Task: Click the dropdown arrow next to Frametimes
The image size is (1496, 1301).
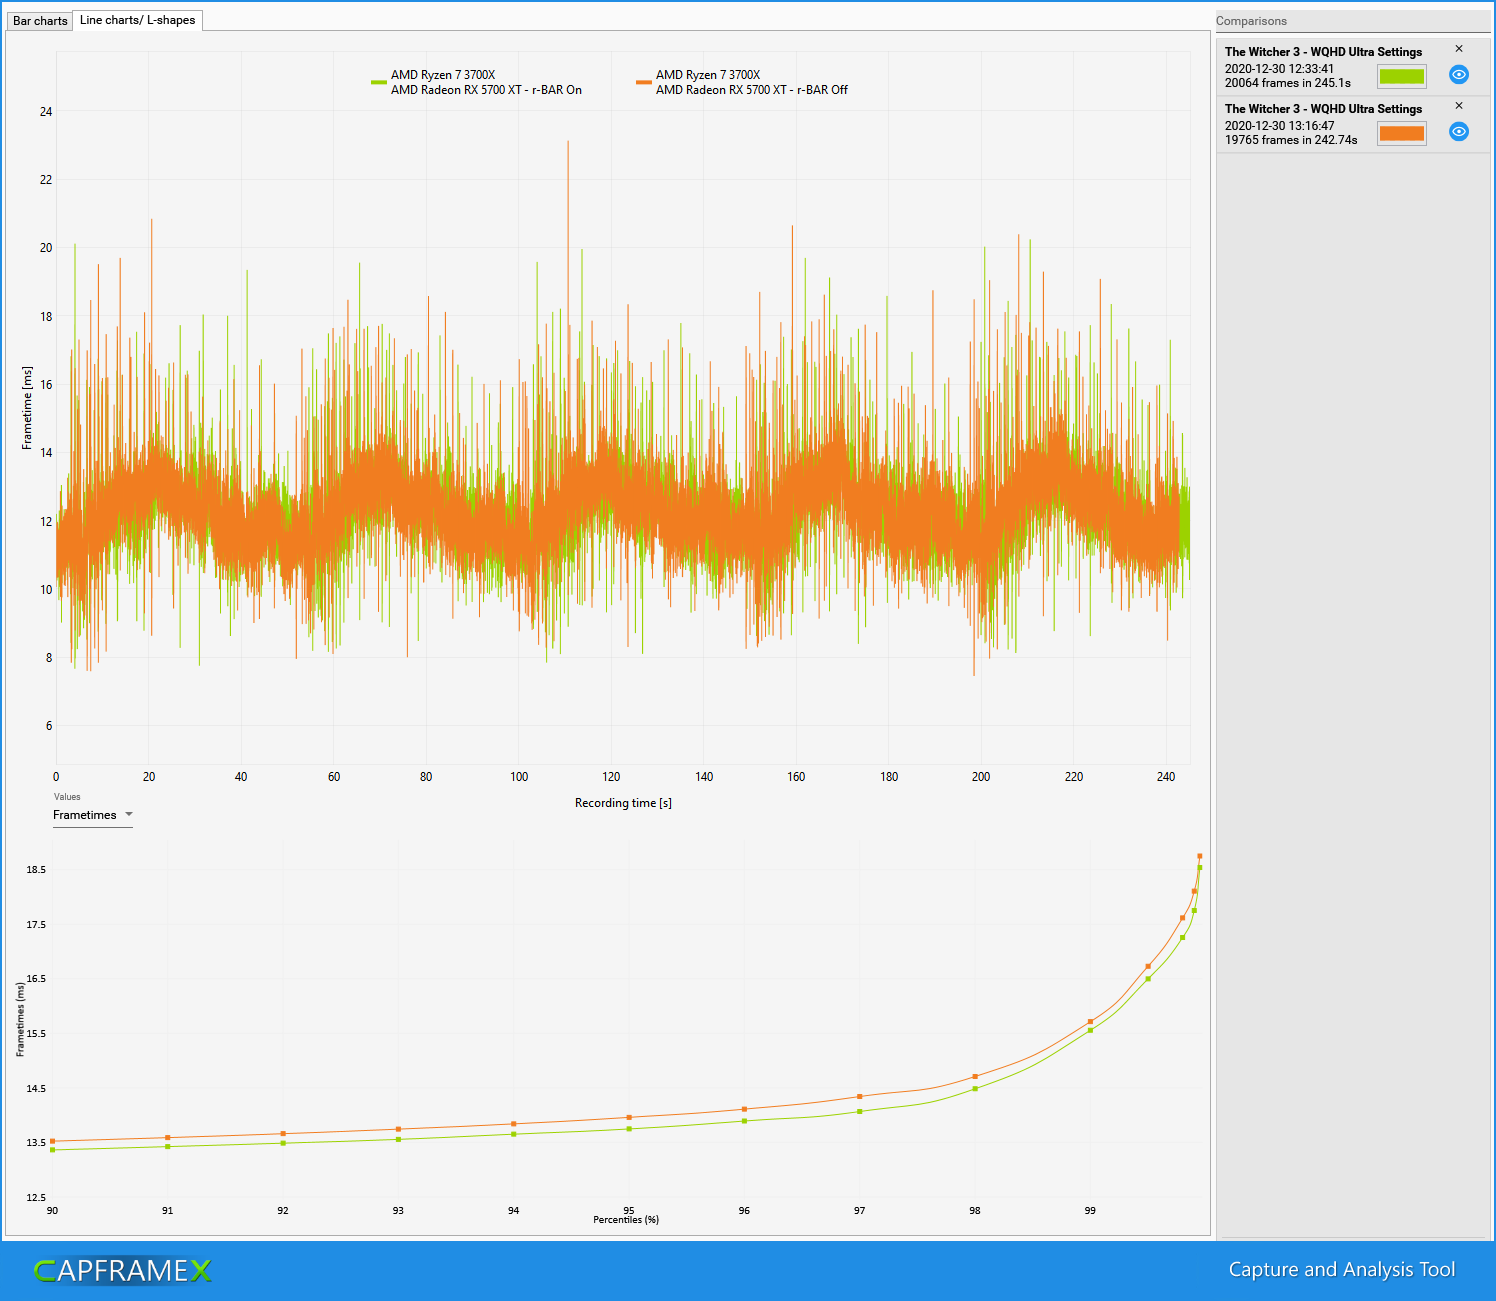Action: pos(128,815)
